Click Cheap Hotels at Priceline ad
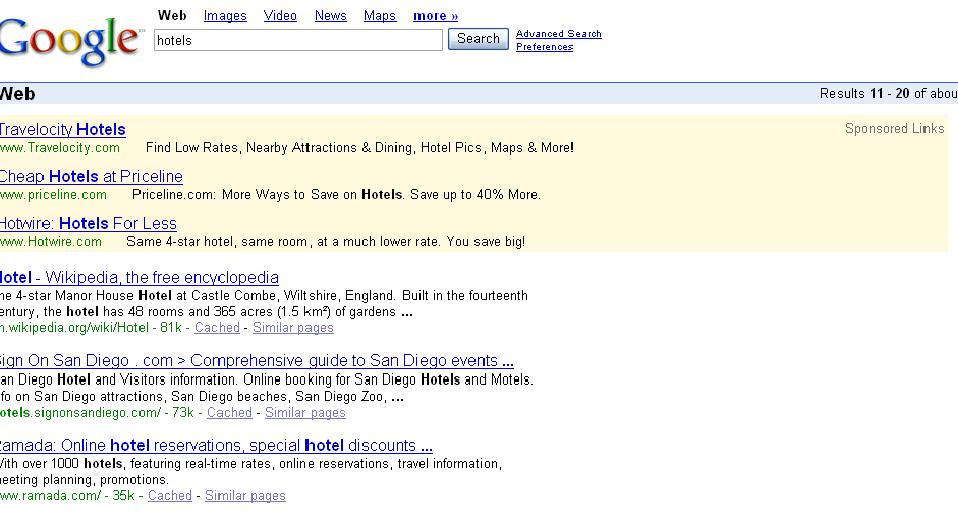 click(90, 176)
